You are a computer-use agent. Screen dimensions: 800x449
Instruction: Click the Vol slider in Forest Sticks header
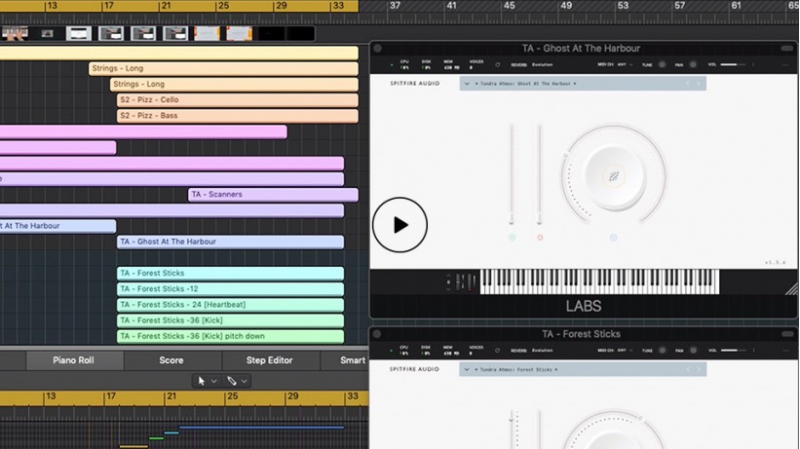(x=733, y=351)
